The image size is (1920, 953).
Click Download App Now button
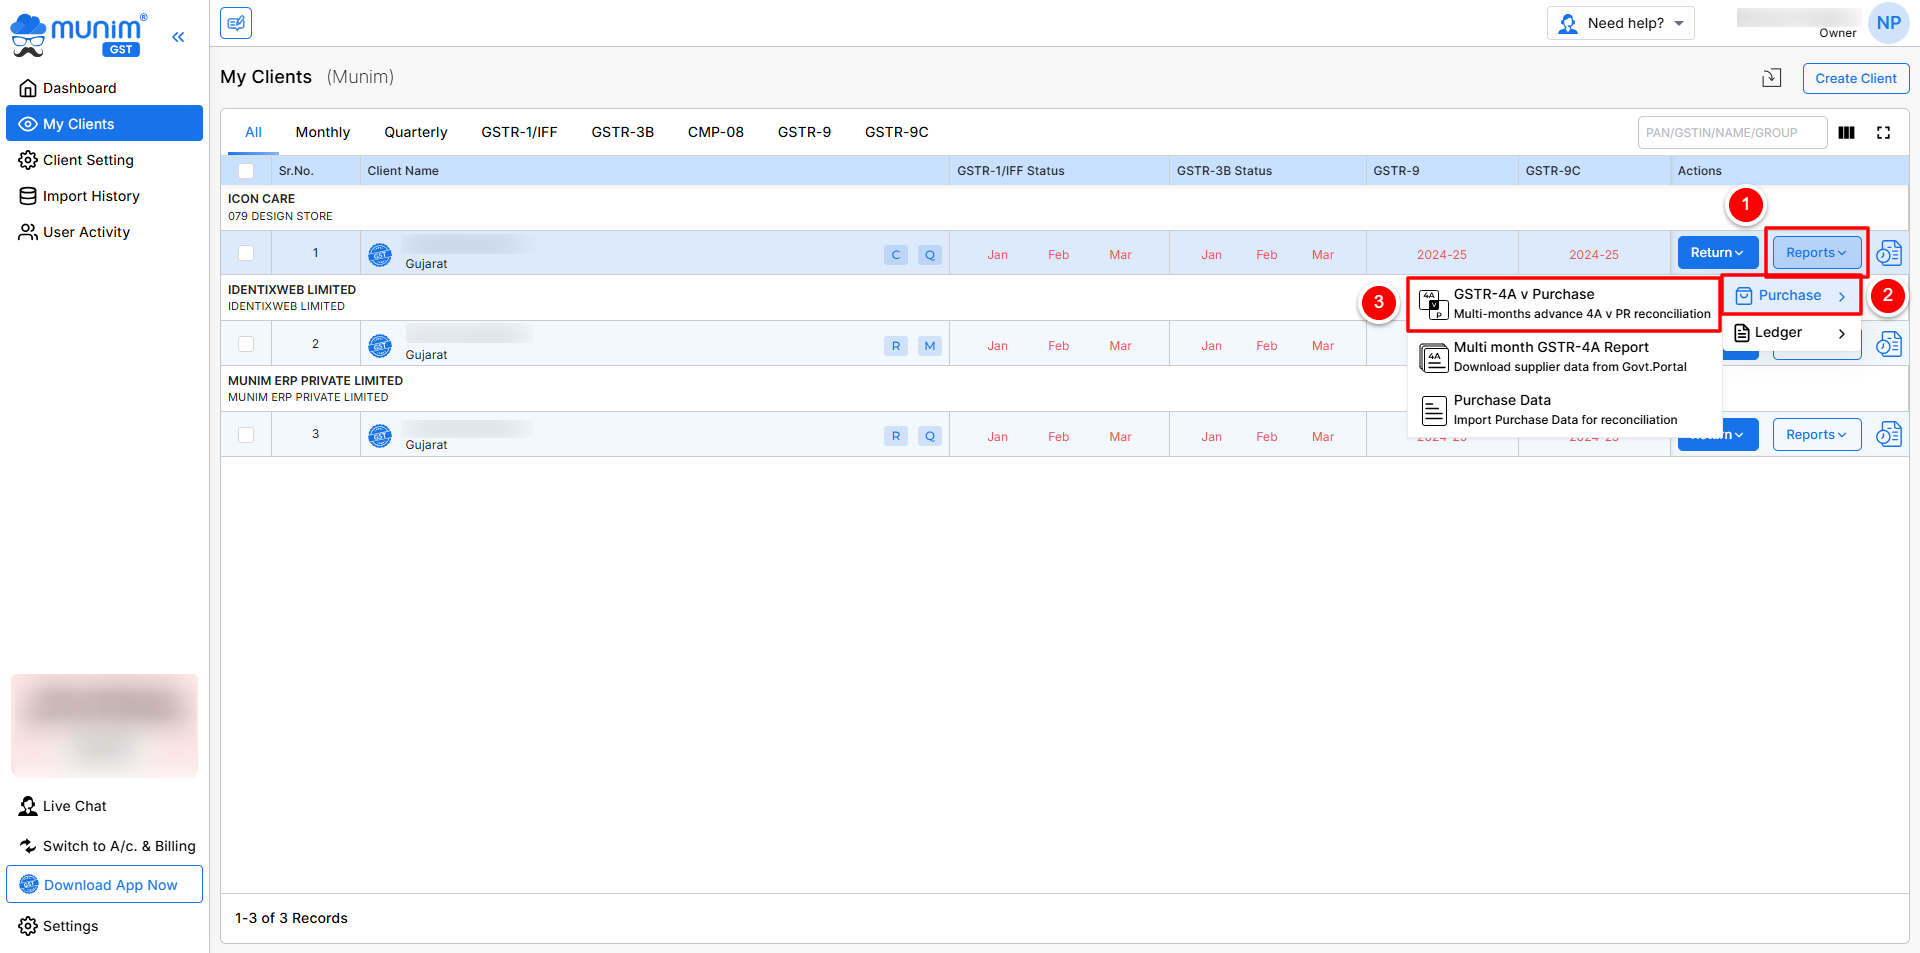pos(104,885)
